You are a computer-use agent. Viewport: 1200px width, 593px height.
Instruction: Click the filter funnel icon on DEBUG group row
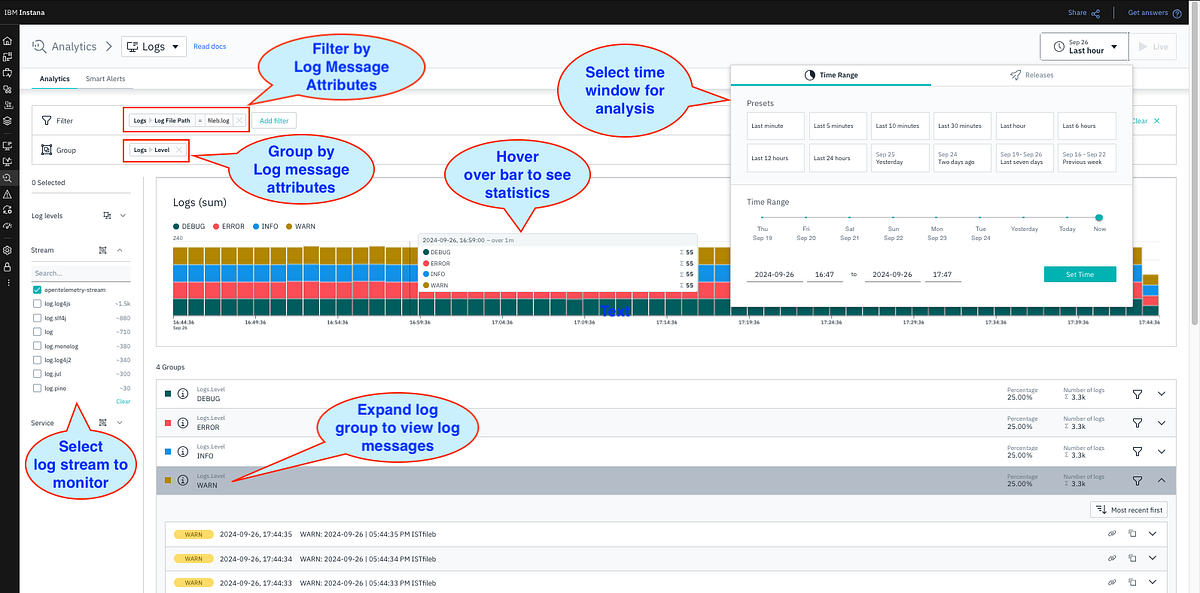[1137, 394]
